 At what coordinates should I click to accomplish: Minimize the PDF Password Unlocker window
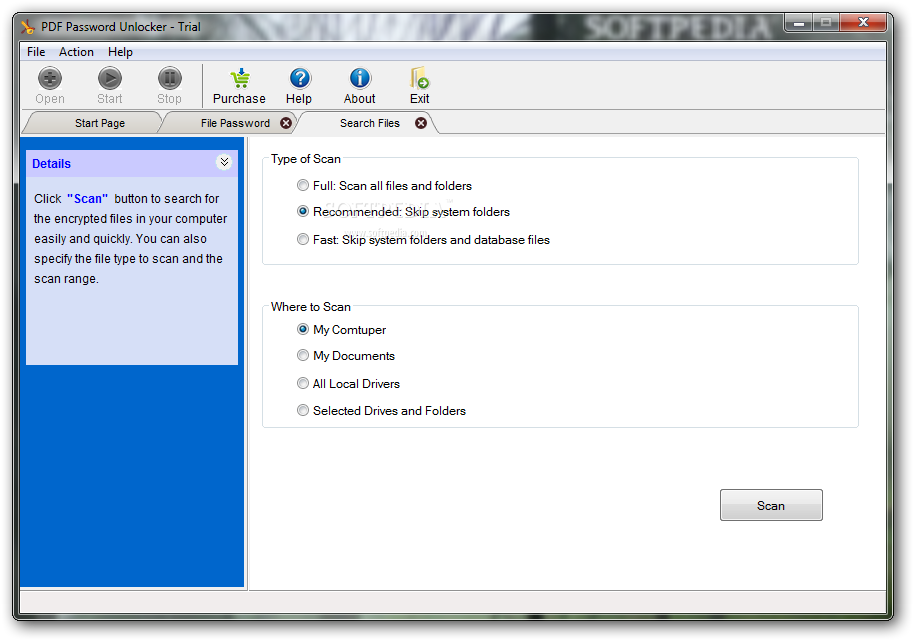[x=799, y=23]
